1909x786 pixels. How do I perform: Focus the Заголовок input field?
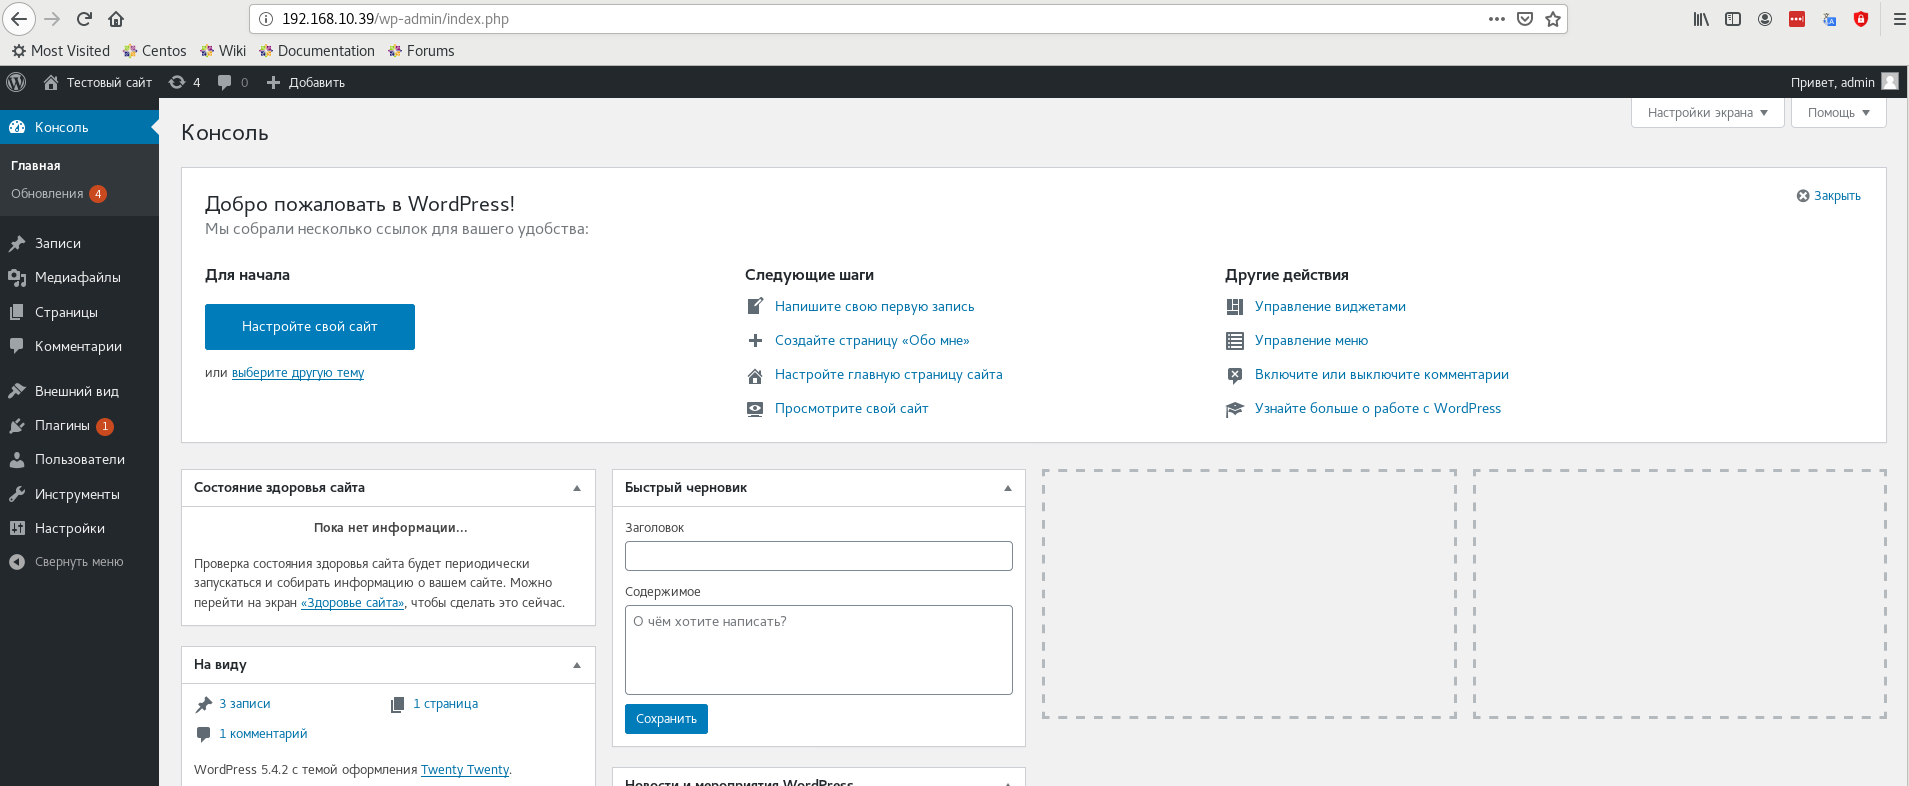coord(819,556)
